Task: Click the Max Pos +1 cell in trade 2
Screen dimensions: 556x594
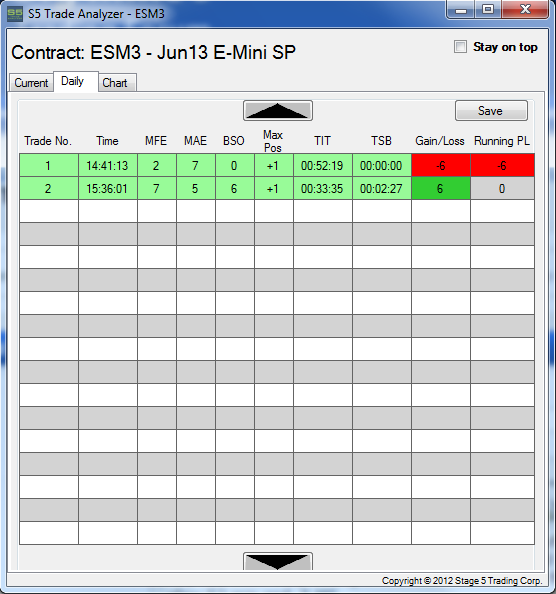Action: click(274, 188)
